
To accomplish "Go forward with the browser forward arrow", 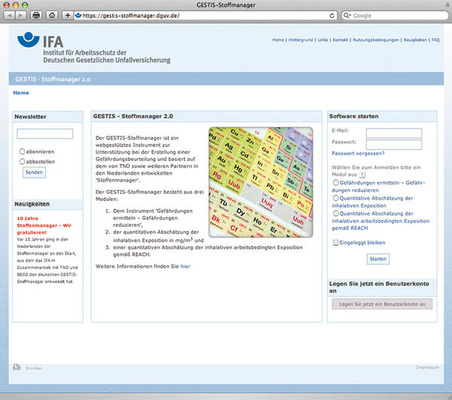I will [21, 15].
